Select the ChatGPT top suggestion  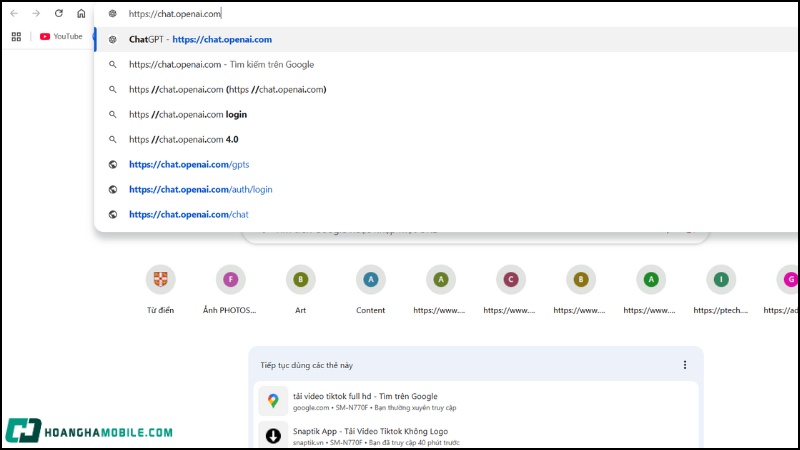click(x=200, y=40)
